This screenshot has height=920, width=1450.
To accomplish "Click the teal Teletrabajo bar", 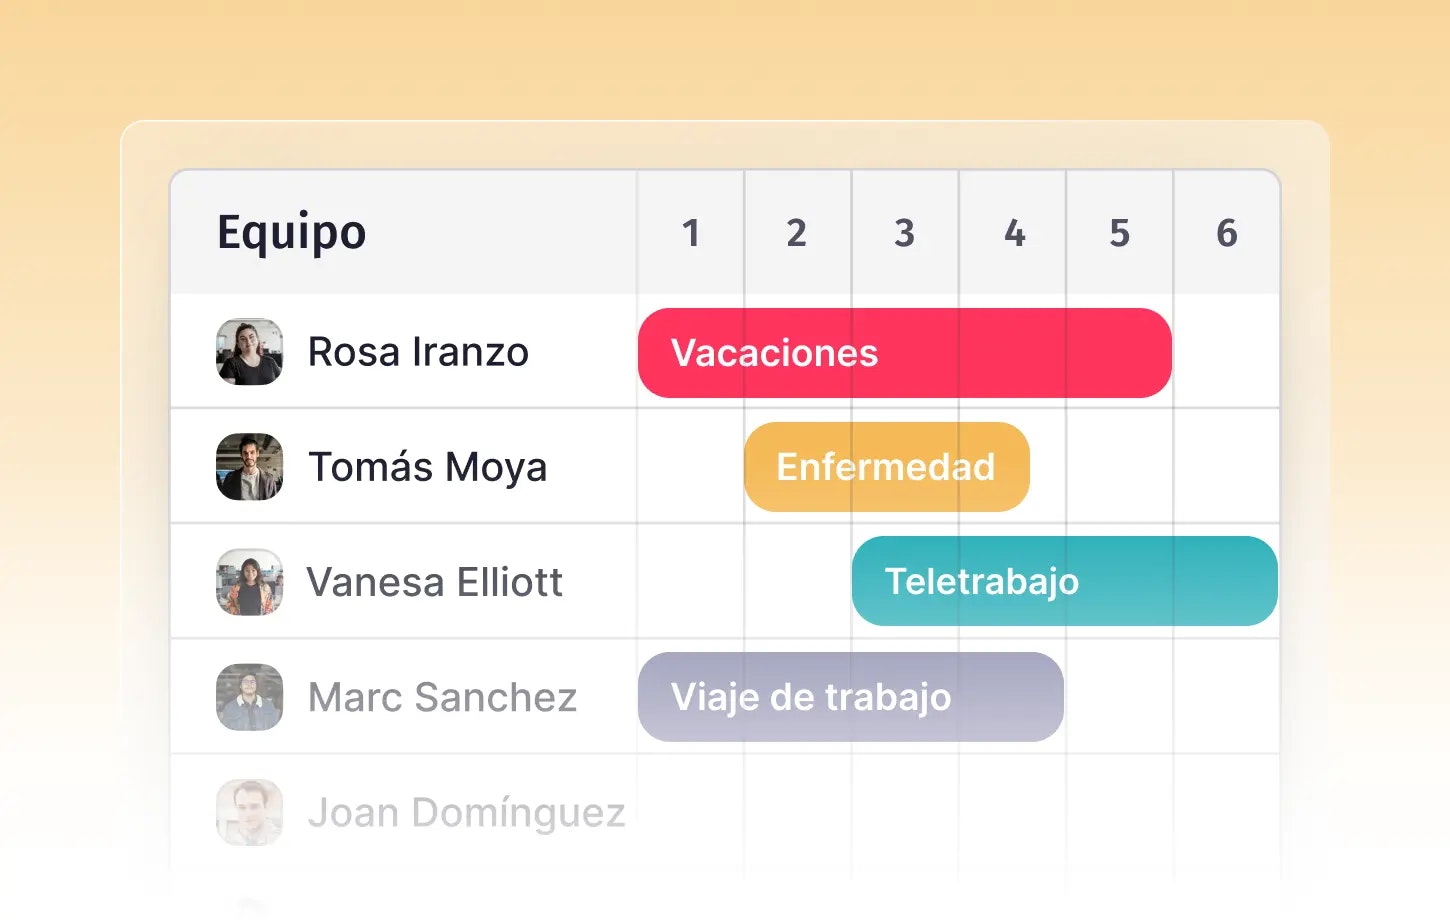I will 1064,581.
